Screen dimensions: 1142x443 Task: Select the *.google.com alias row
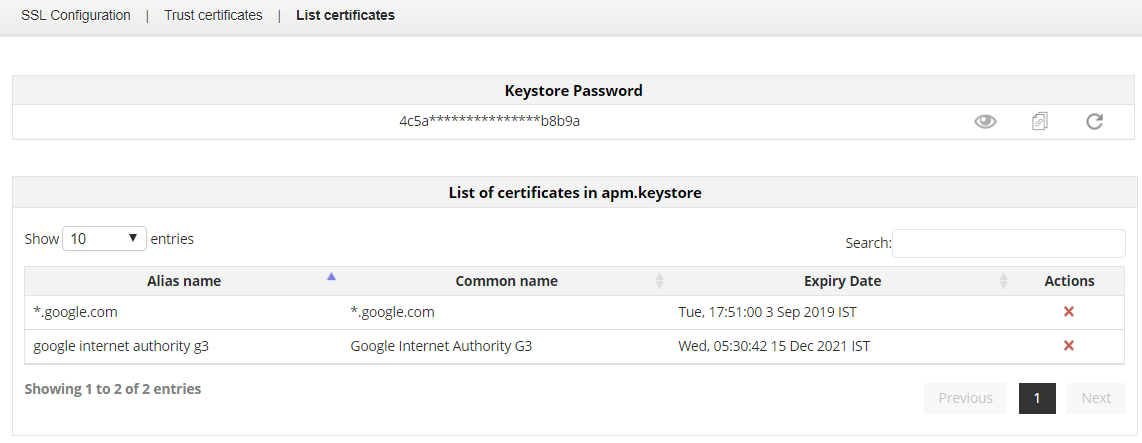point(76,312)
